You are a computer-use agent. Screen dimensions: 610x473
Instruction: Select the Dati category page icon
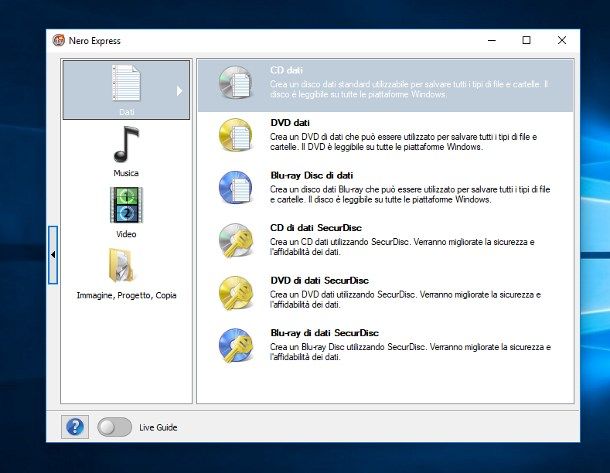(126, 83)
